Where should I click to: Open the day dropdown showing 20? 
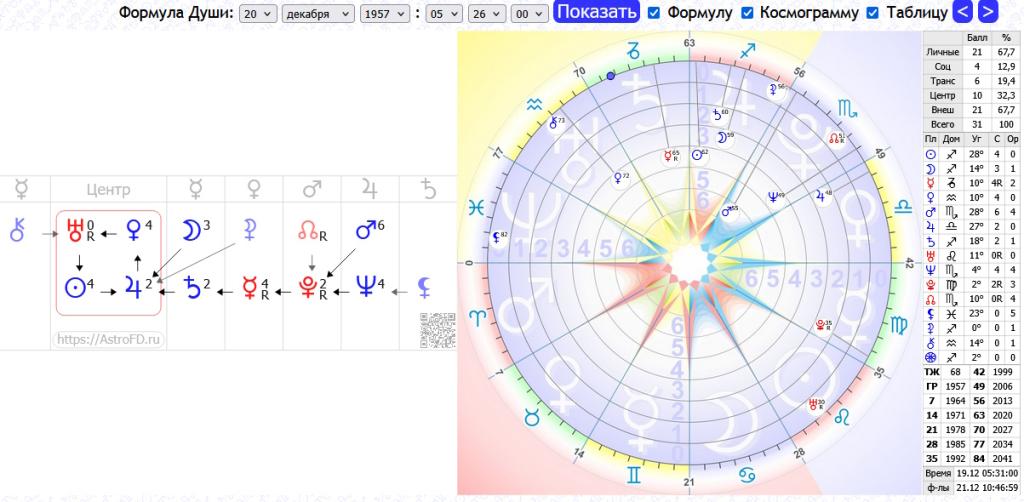coord(257,13)
